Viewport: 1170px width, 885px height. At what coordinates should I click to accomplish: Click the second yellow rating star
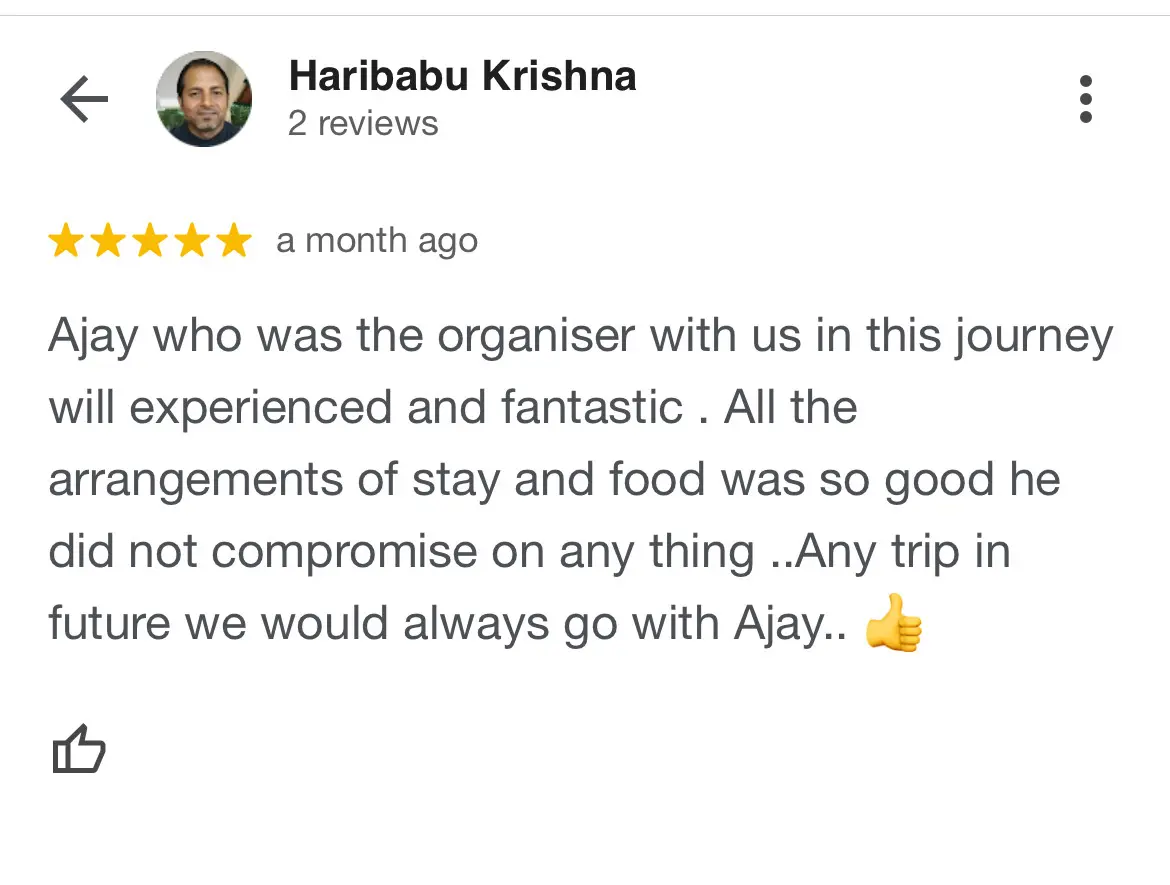coord(109,240)
